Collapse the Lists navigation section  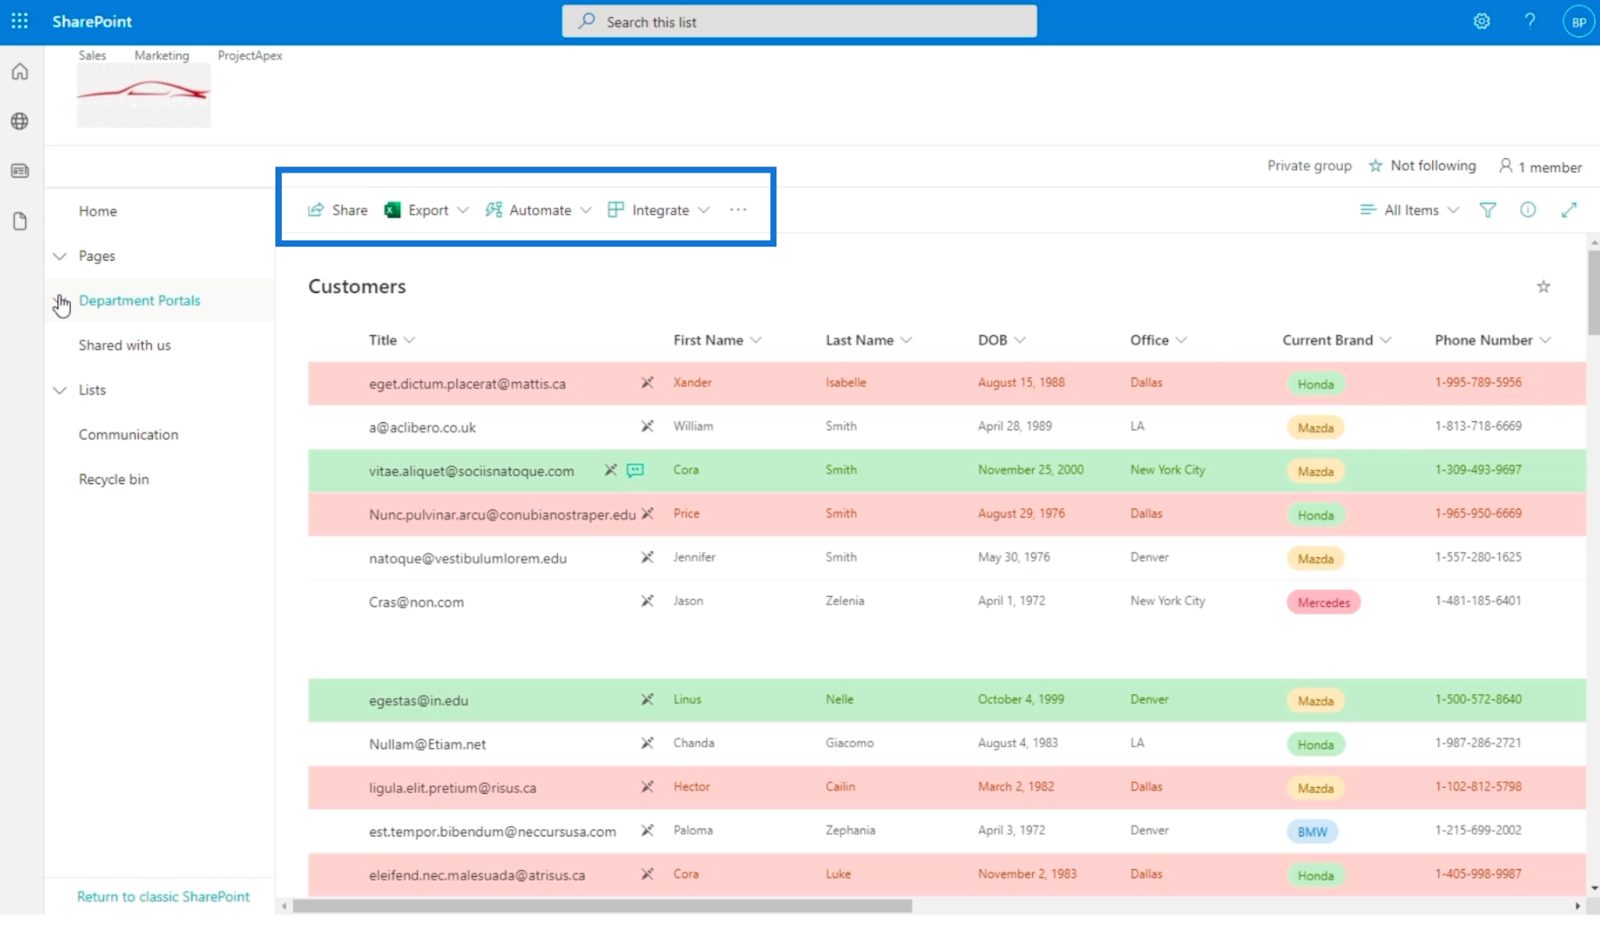(60, 390)
